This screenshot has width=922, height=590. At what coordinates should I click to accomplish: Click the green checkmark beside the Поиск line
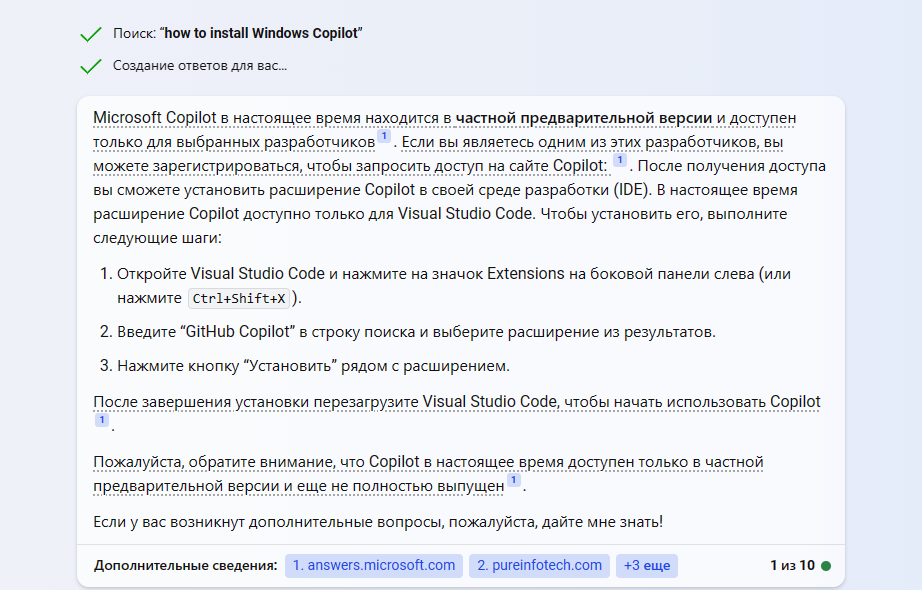(91, 34)
